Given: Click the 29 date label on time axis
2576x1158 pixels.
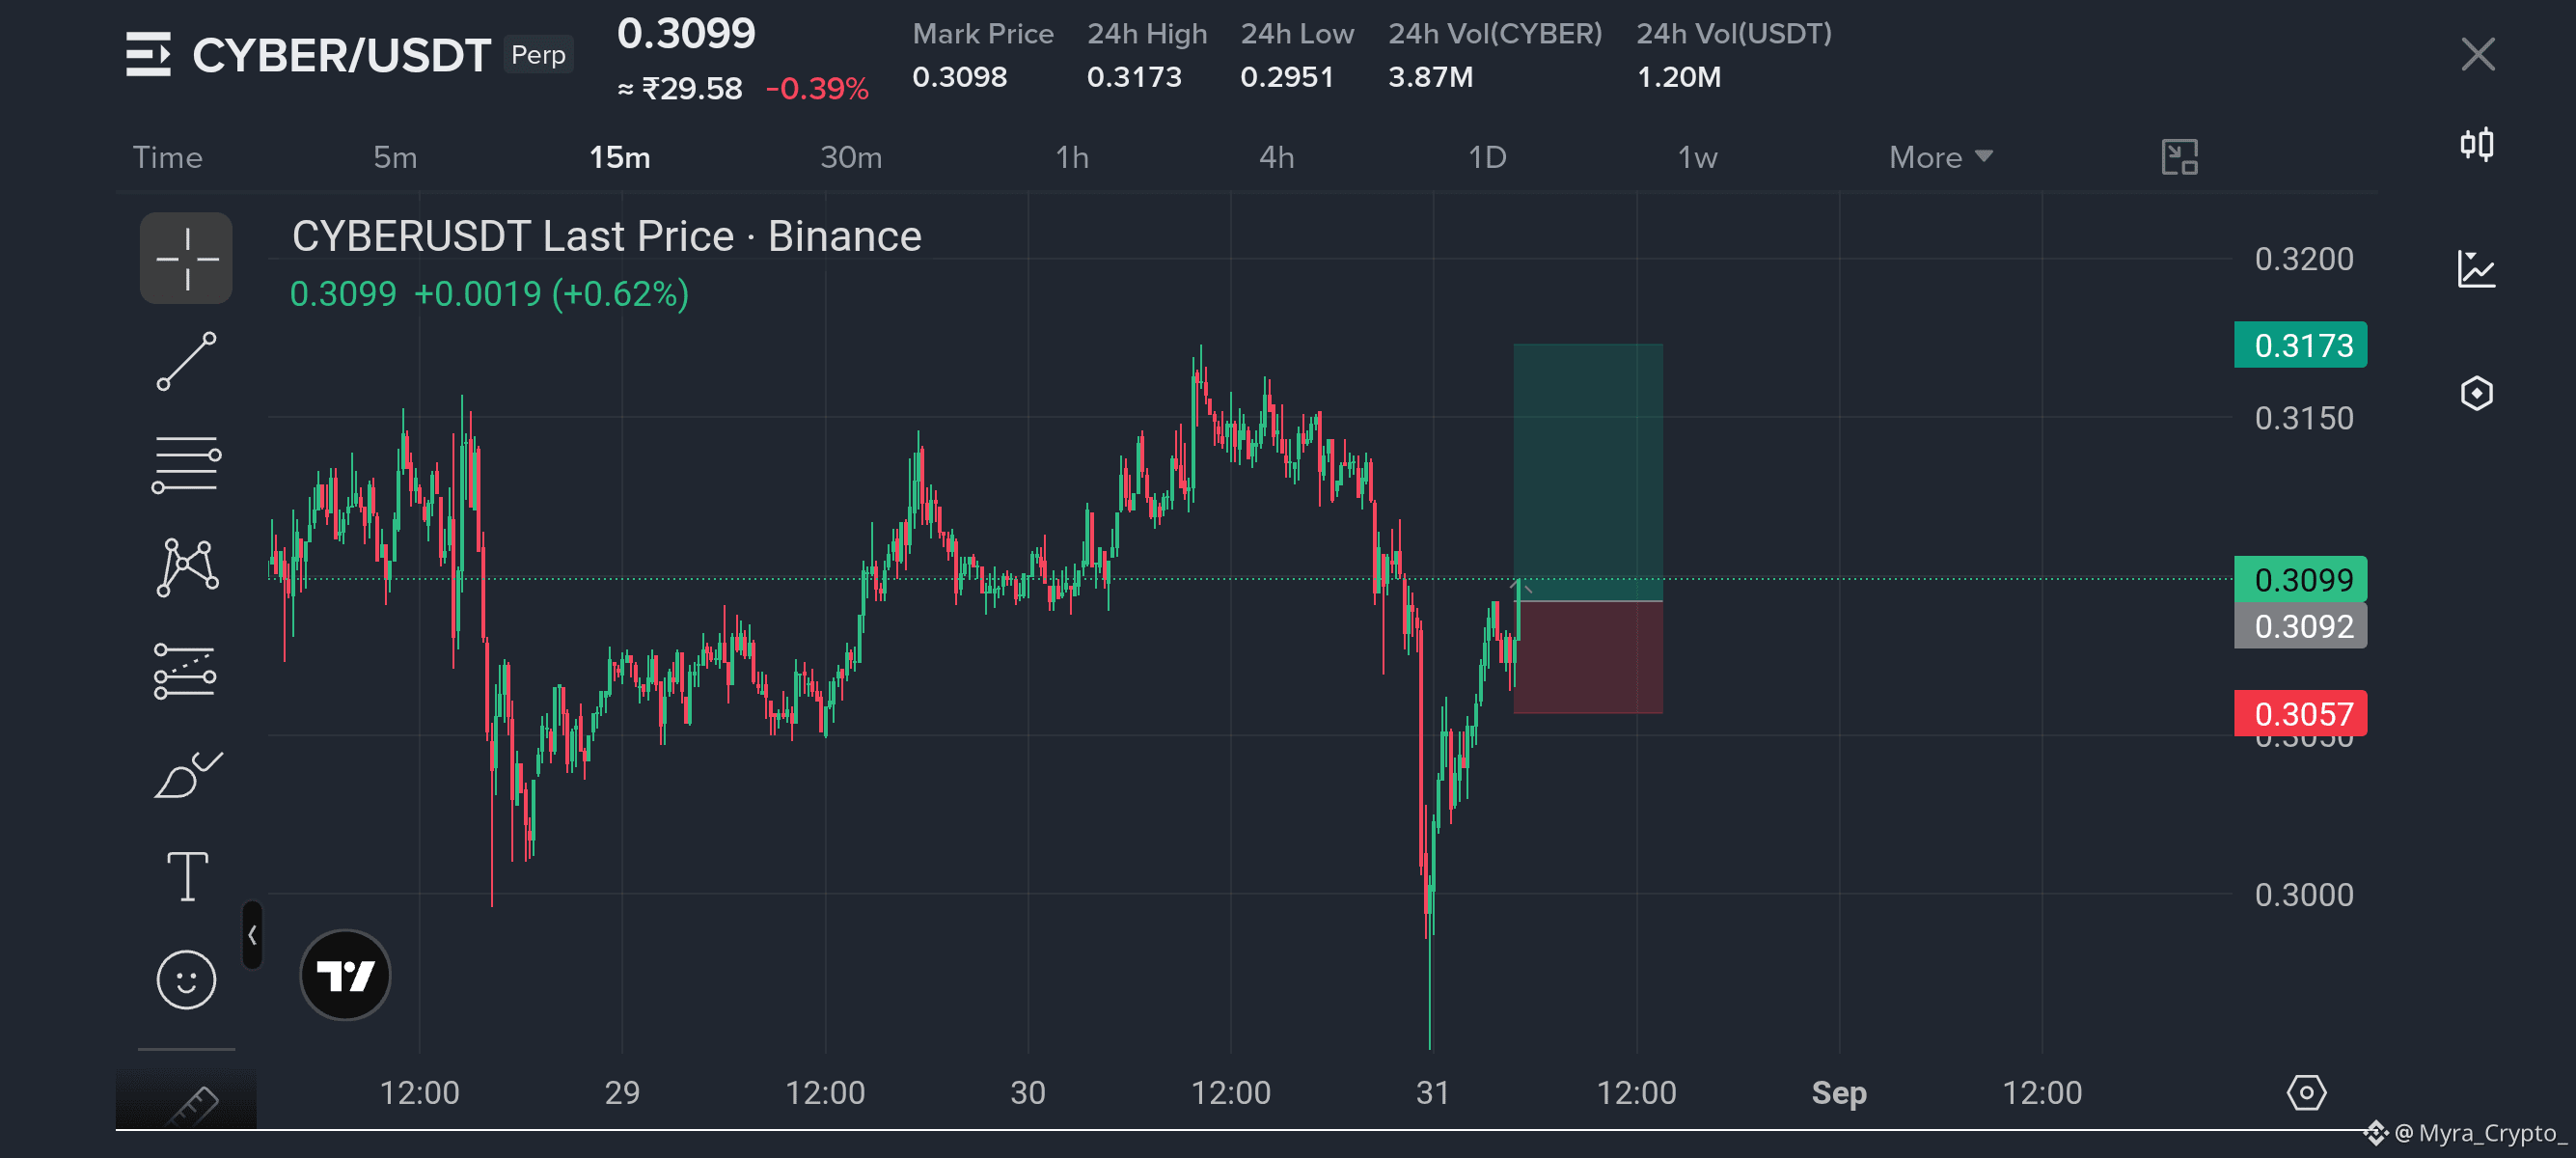Looking at the screenshot, I should pos(621,1092).
